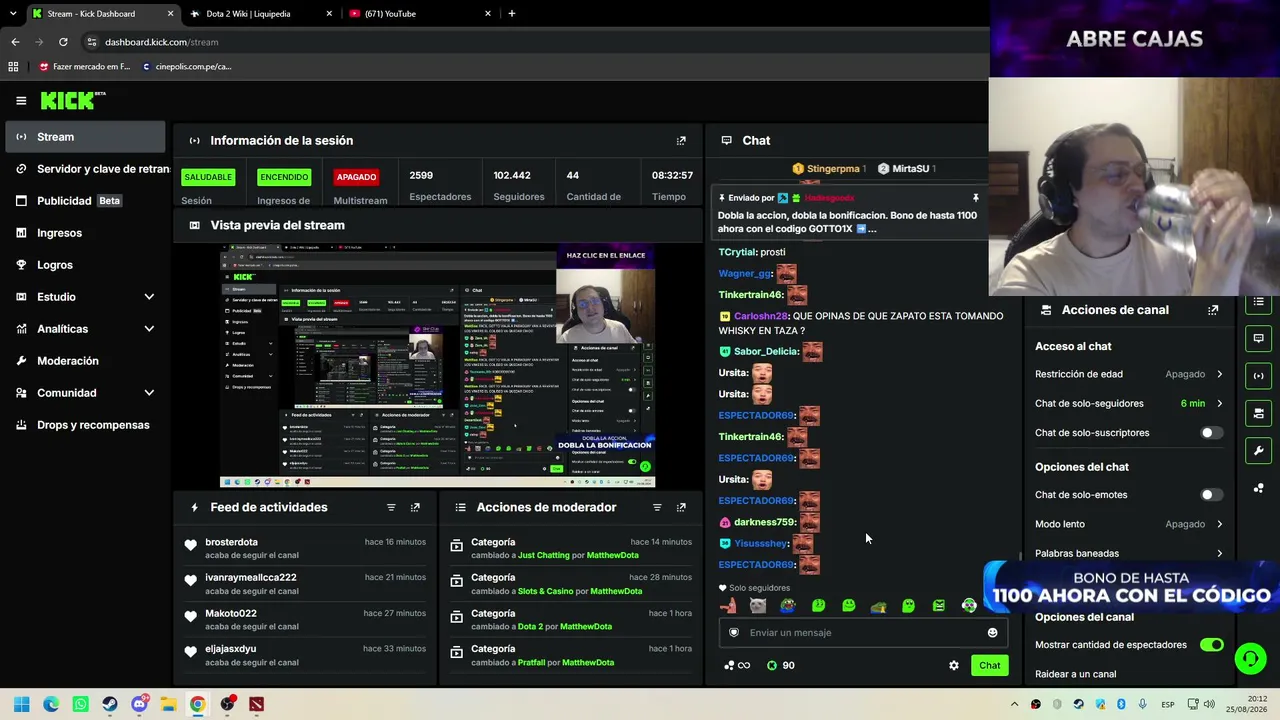Viewport: 1280px width, 720px height.
Task: Open the list widget in right rail
Action: pos(1258,302)
